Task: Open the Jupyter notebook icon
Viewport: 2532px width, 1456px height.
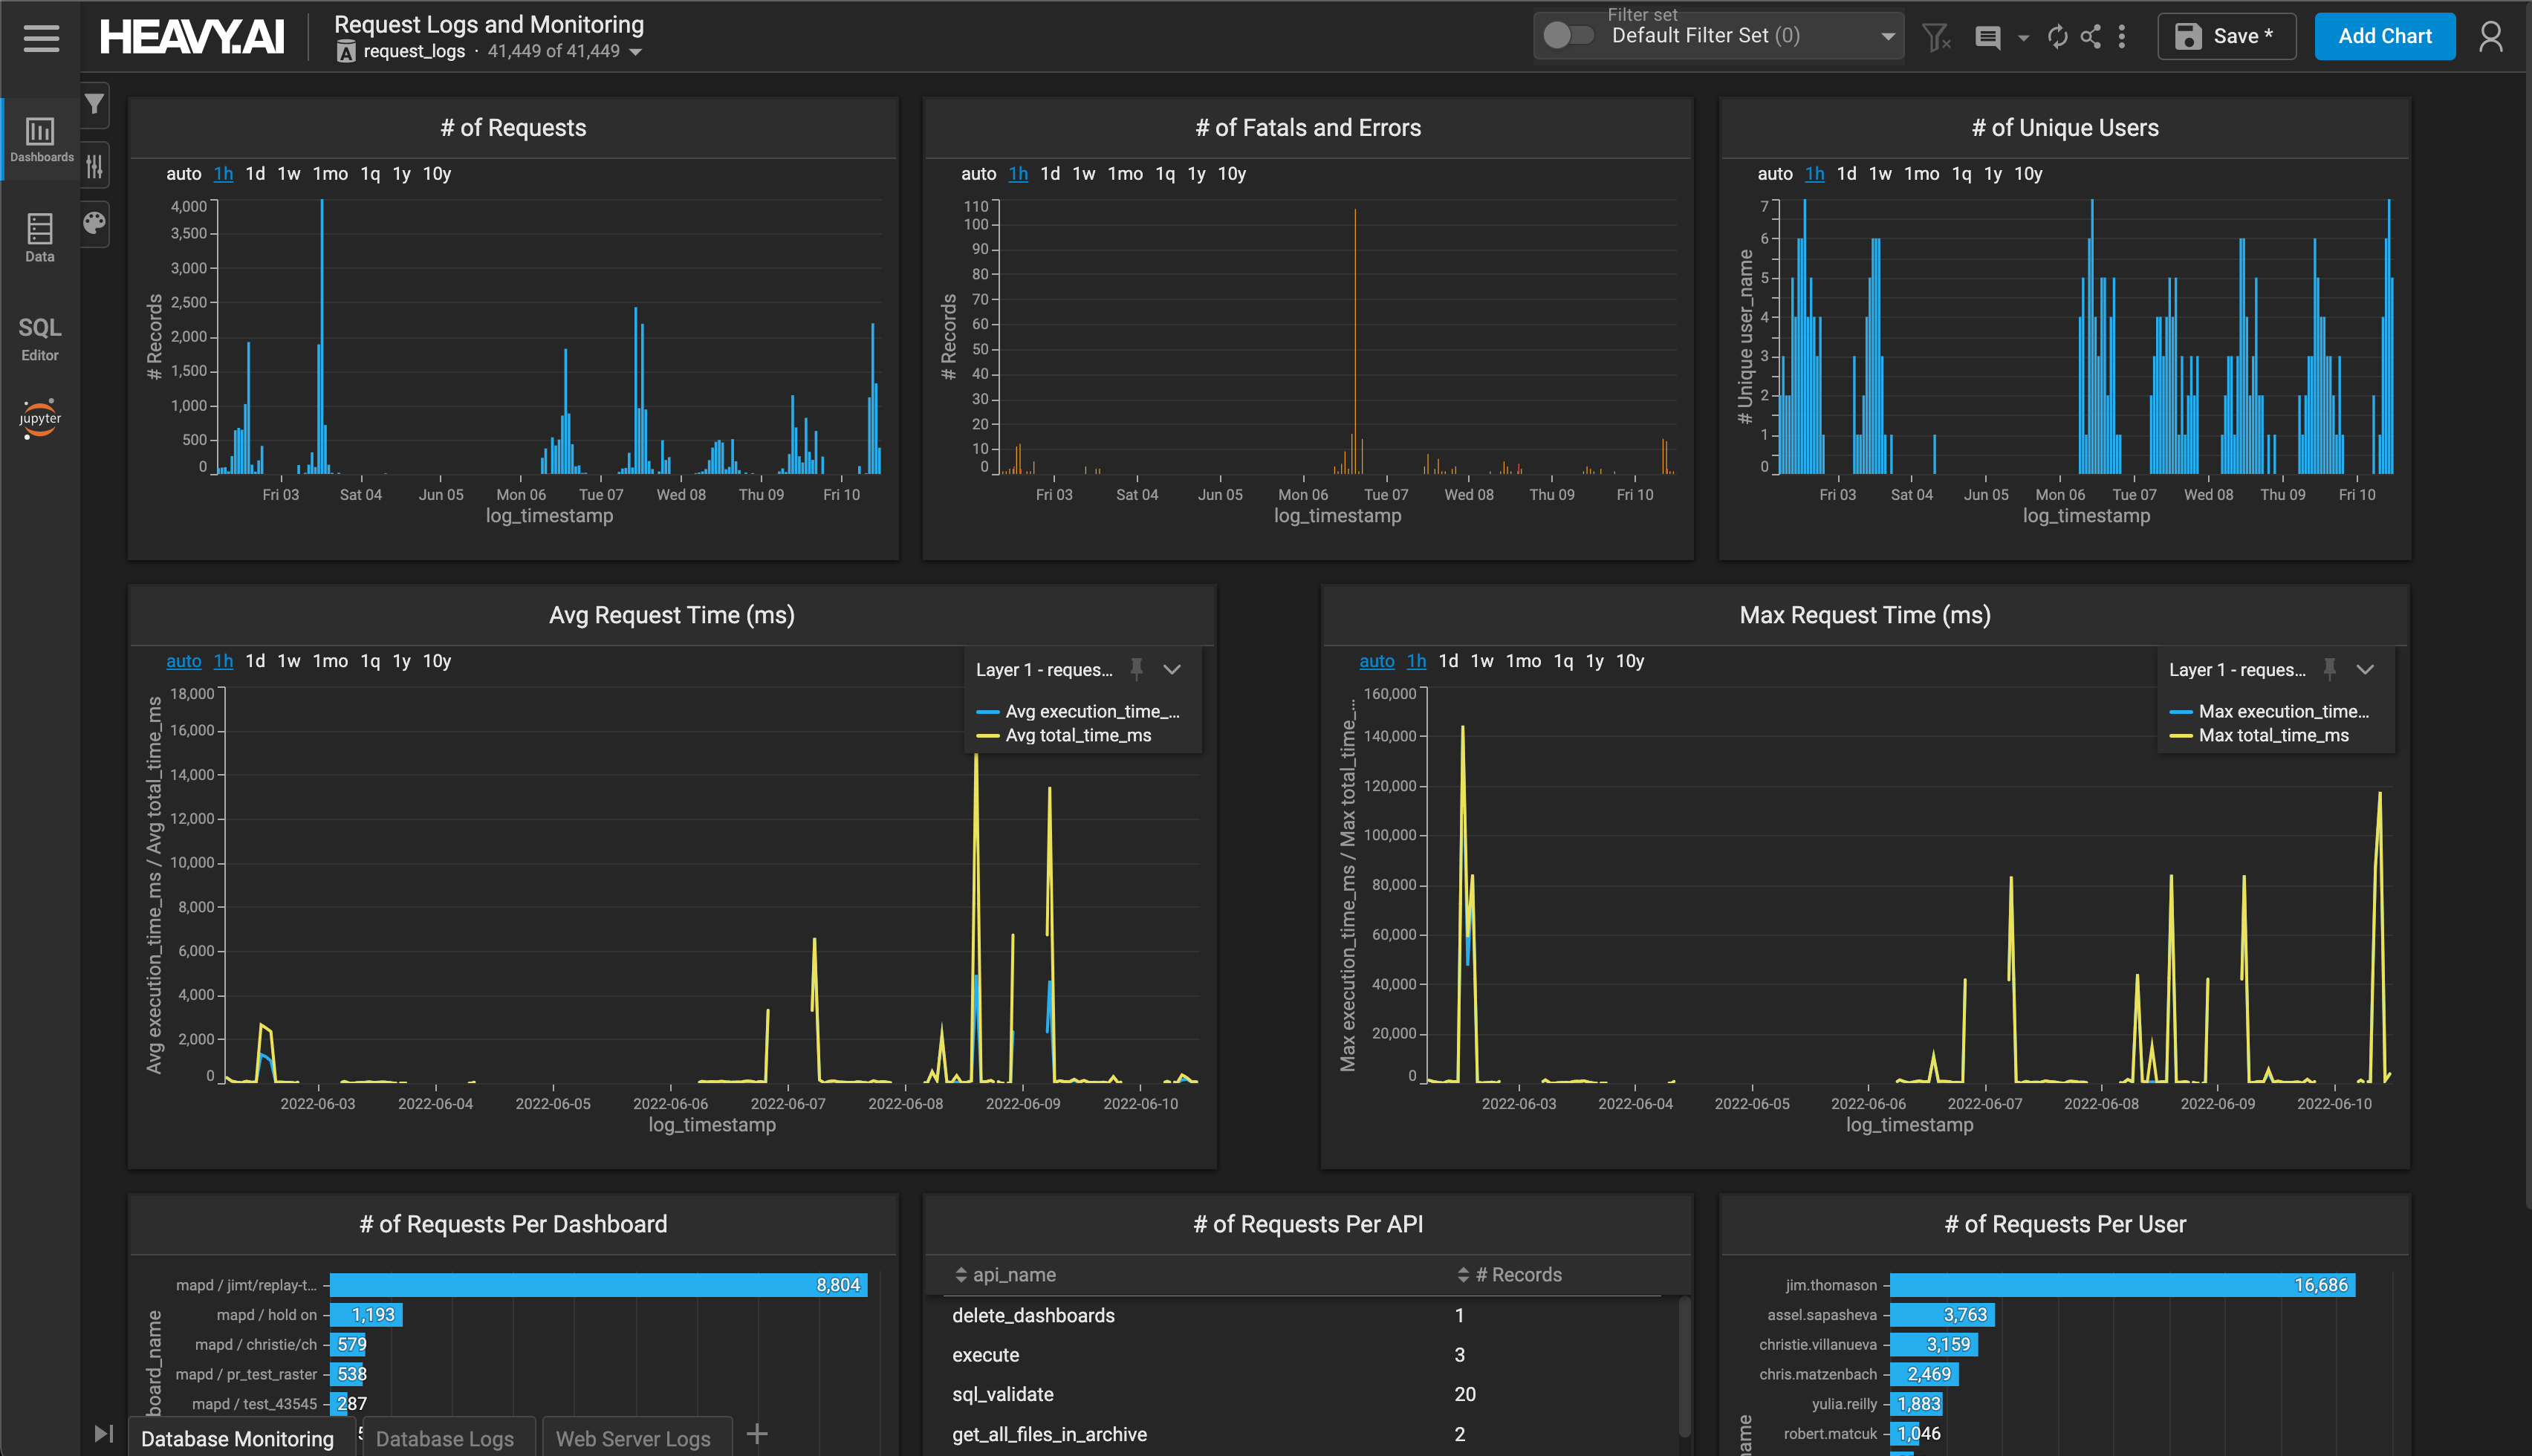Action: pos(40,418)
